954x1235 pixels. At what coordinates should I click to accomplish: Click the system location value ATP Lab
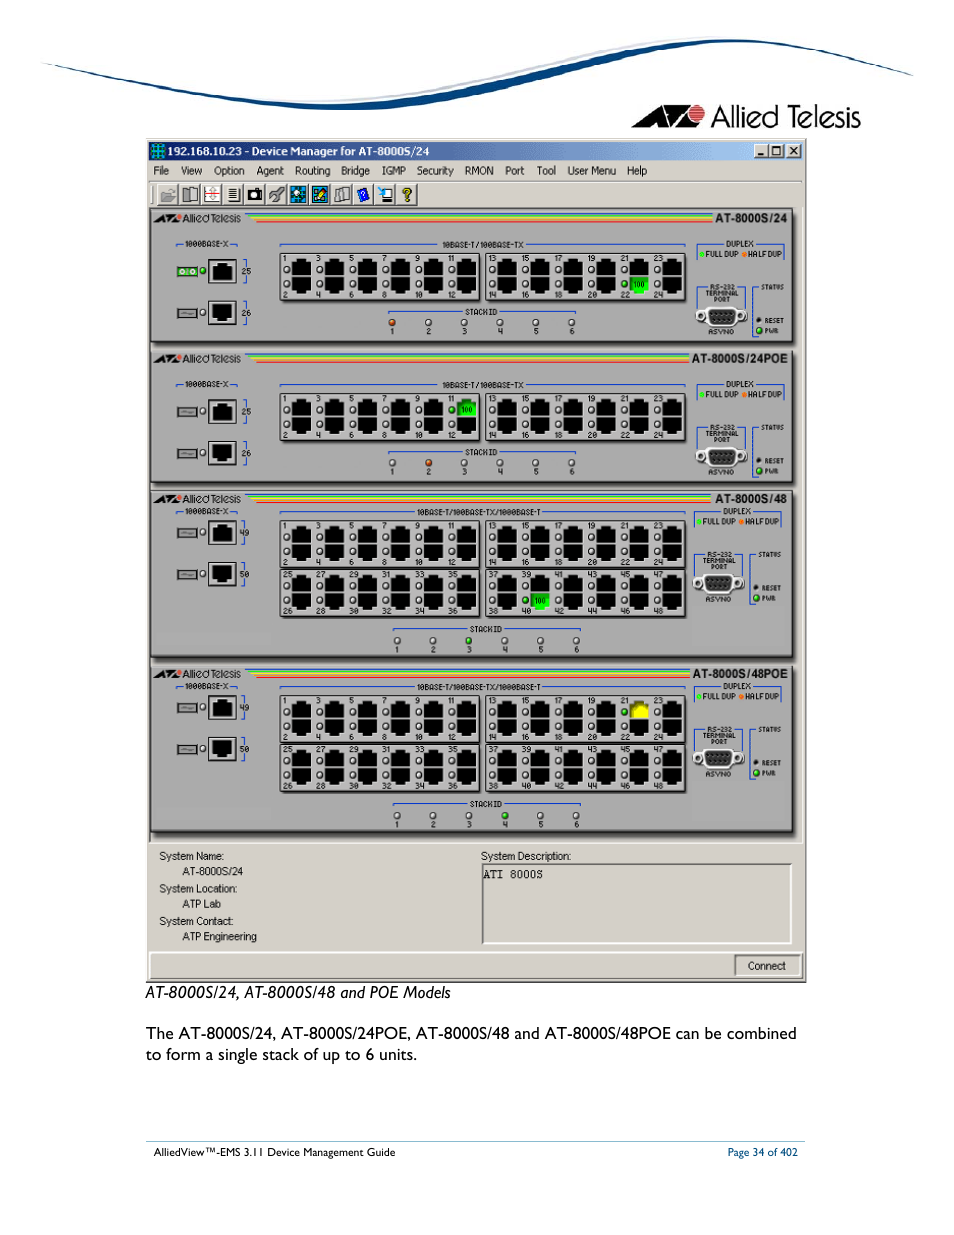tap(201, 904)
